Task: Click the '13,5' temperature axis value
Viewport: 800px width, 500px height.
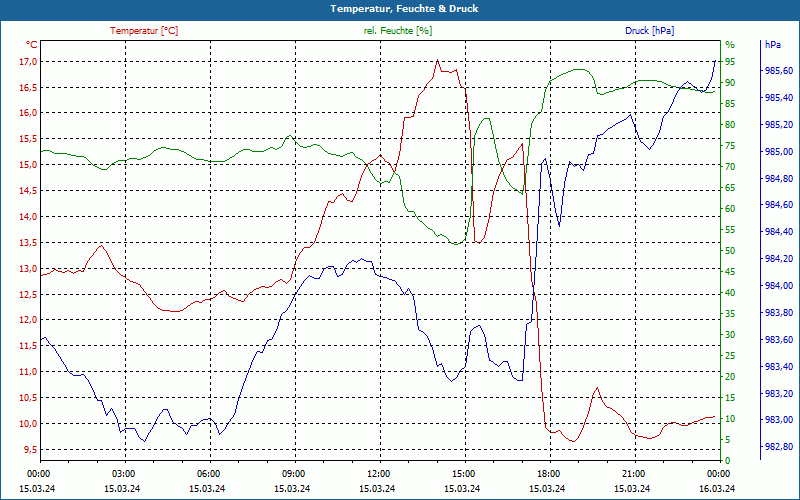Action: pos(29,243)
